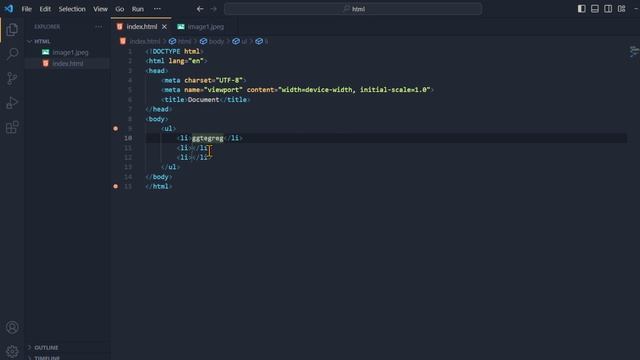This screenshot has height=360, width=640.
Task: Toggle primary side bar layout icon
Action: (582, 9)
